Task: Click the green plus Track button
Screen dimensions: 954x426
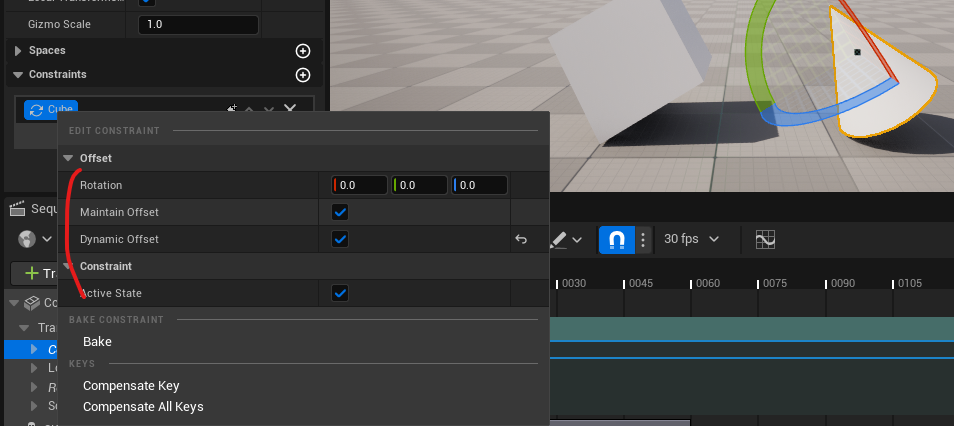Action: [x=35, y=273]
